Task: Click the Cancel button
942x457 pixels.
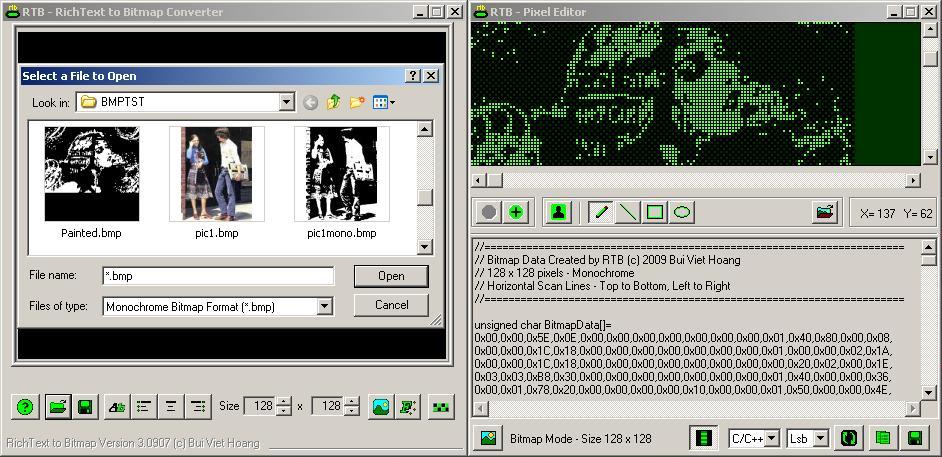Action: click(x=391, y=305)
